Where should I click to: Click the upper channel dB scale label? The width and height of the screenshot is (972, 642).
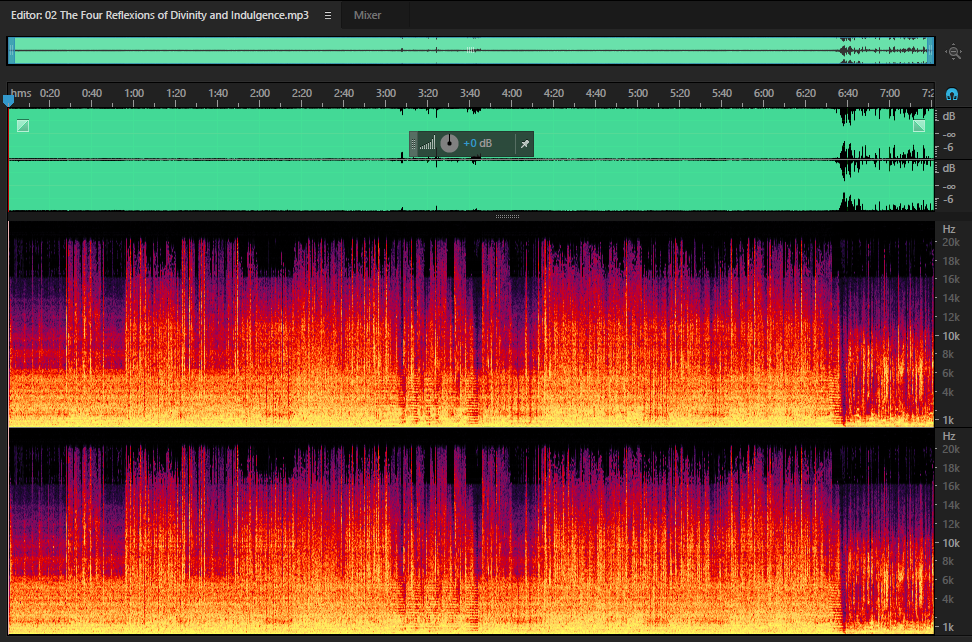(x=948, y=117)
